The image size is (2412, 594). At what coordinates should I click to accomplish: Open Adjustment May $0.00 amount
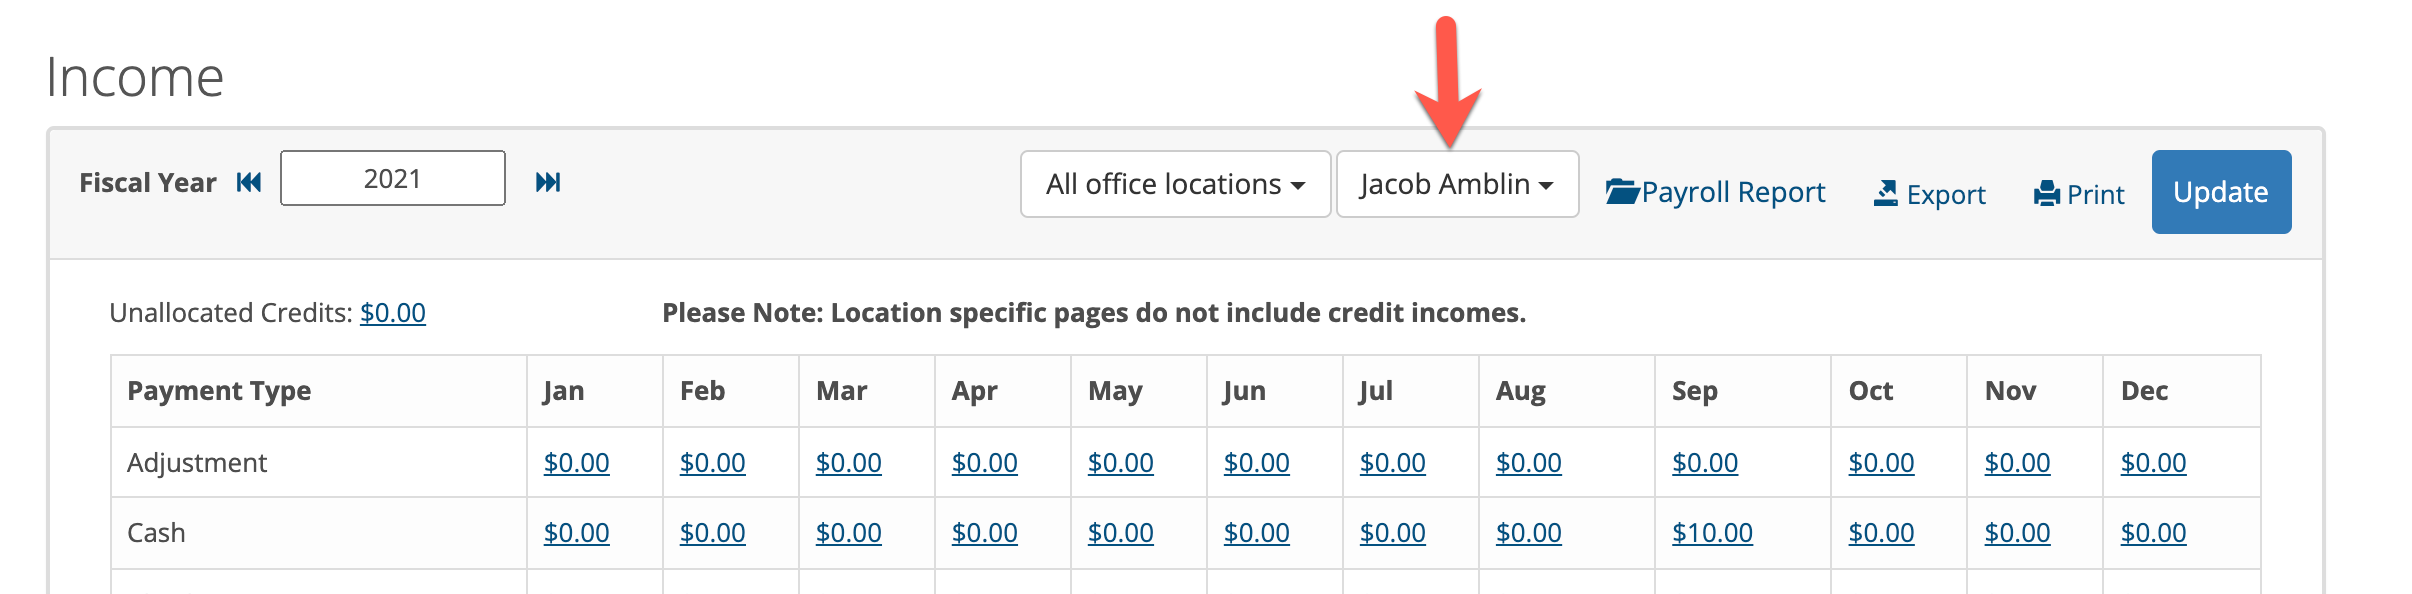click(x=1120, y=463)
